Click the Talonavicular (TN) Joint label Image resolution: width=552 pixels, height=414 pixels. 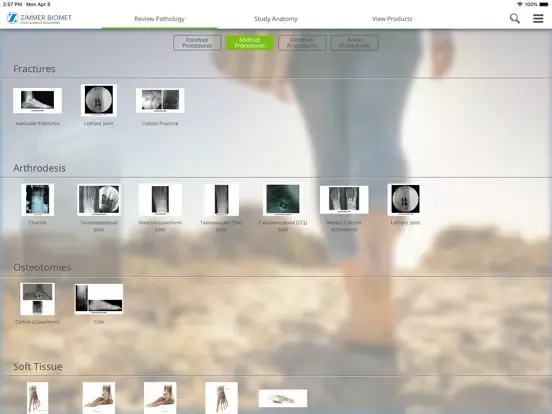pyautogui.click(x=221, y=226)
